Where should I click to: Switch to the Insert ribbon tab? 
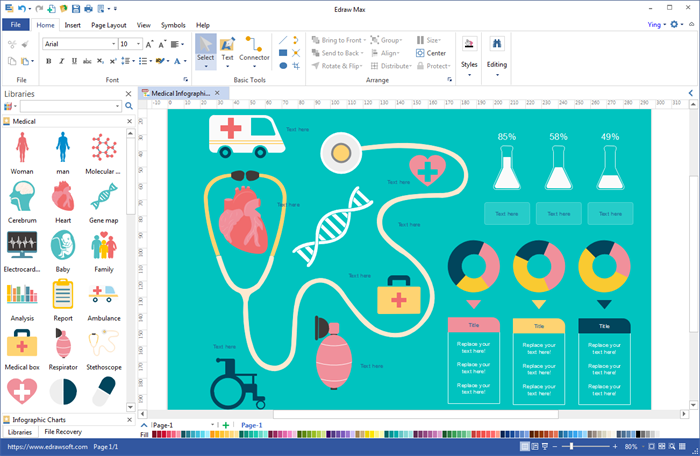click(x=72, y=25)
